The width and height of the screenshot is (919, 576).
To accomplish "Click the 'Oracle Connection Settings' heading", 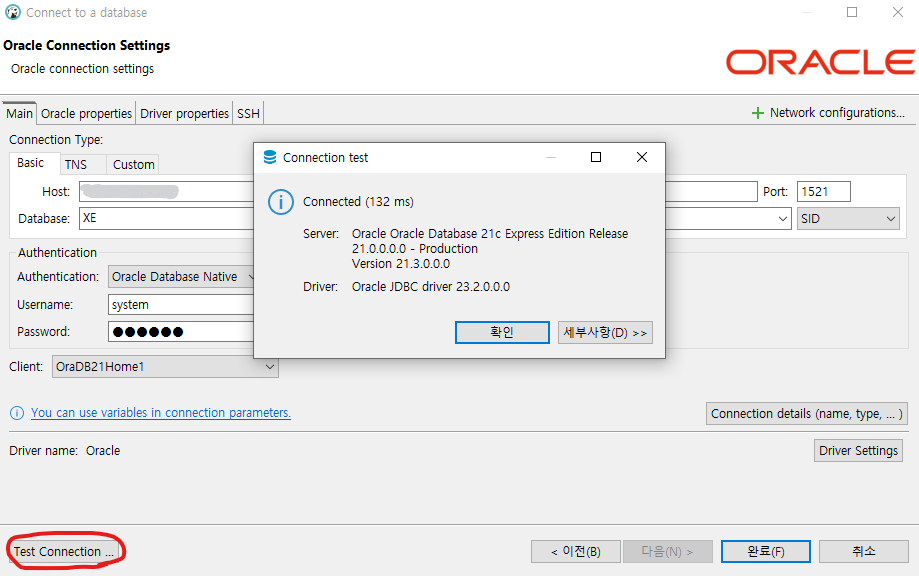I will [x=87, y=46].
